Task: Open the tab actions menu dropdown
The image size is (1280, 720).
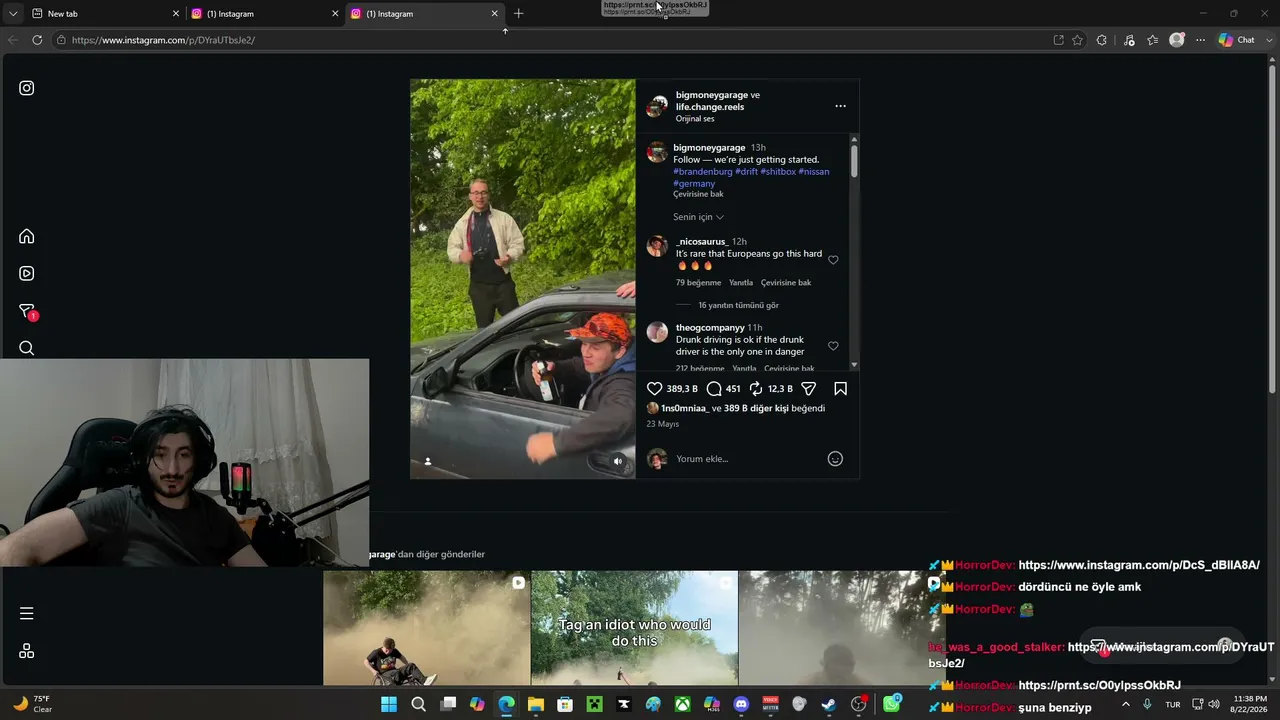Action: point(13,14)
